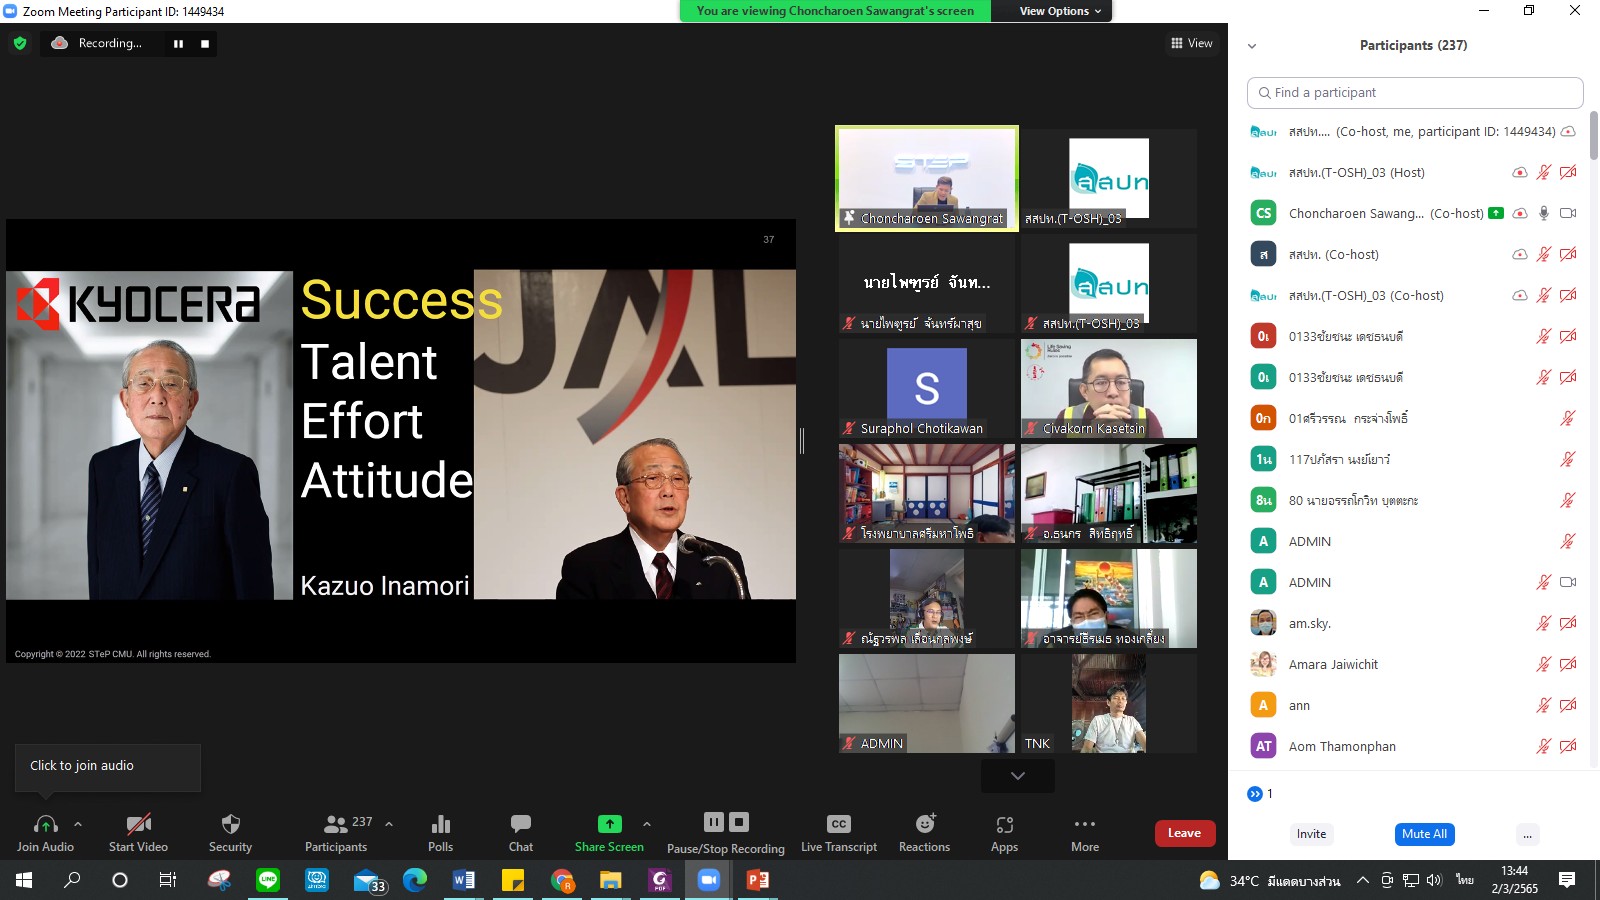Show more video thumbnails with down chevron
The width and height of the screenshot is (1600, 900).
(x=1017, y=776)
